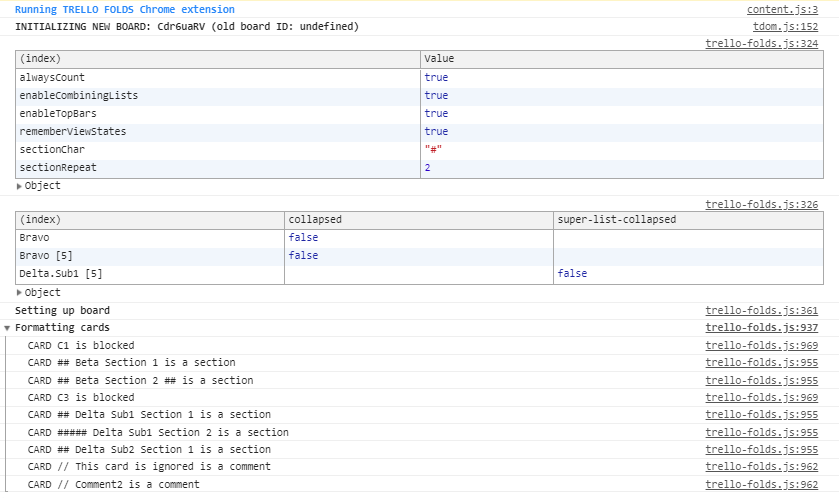
Task: Open the tdom.js:152 source link
Action: coord(785,27)
